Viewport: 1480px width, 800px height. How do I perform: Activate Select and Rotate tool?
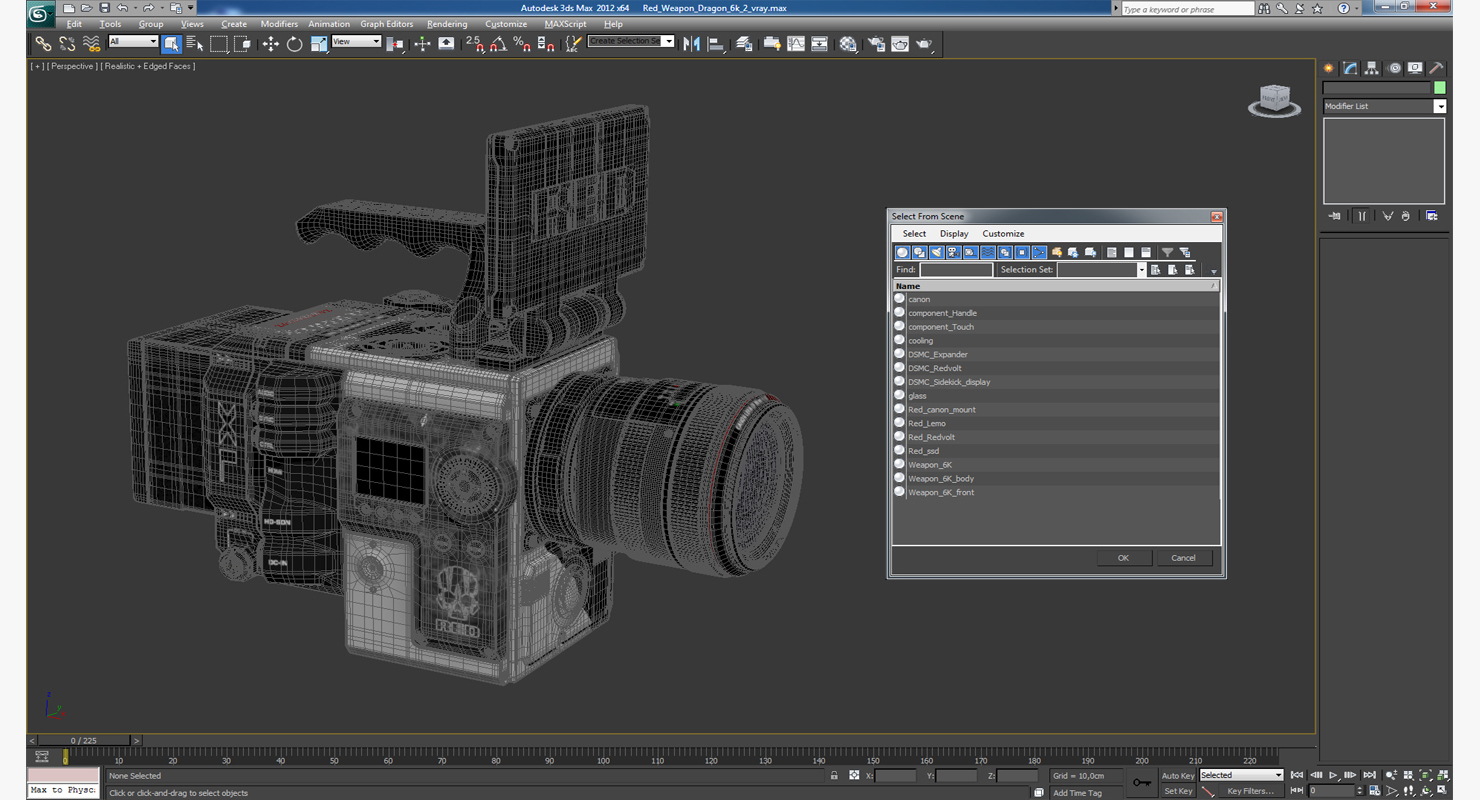coord(295,44)
